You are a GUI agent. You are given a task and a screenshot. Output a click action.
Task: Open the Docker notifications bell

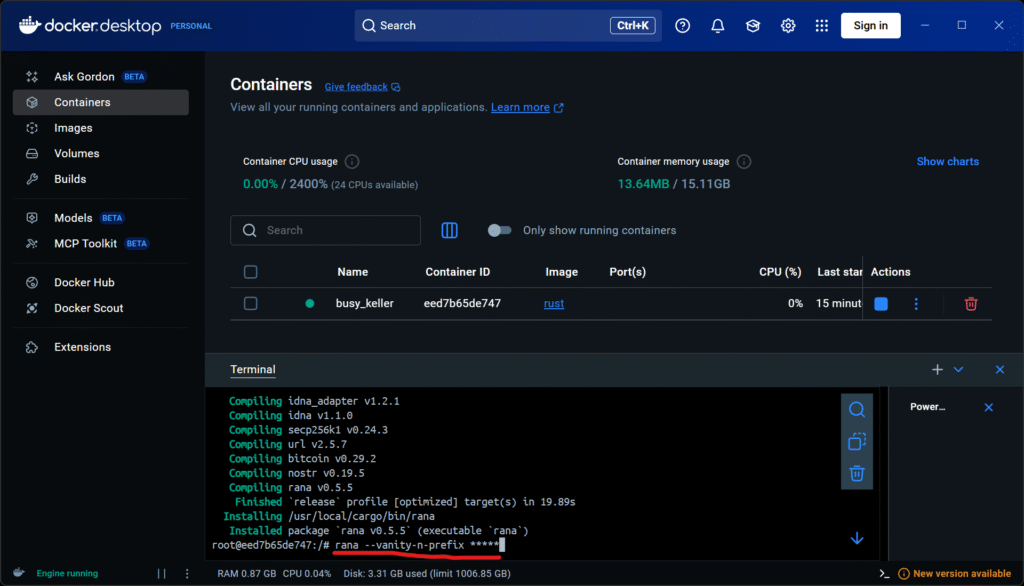(718, 26)
